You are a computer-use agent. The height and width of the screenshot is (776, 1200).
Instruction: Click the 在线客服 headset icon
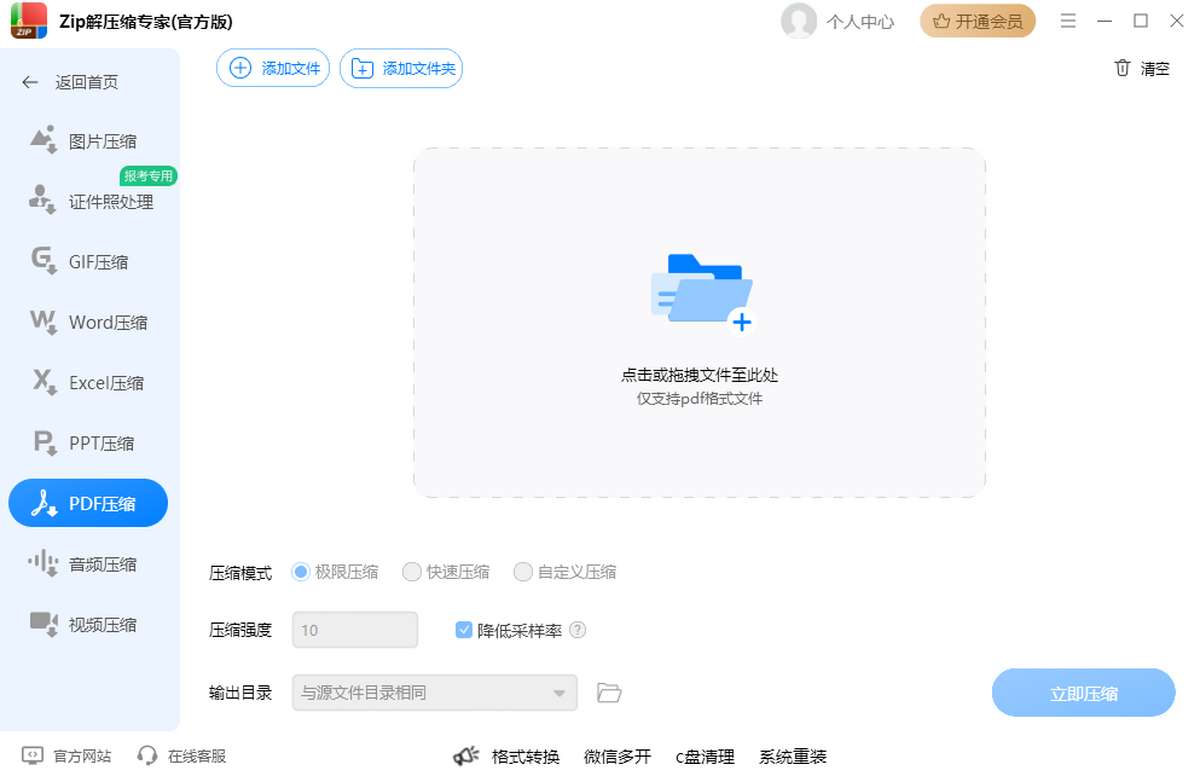[148, 756]
